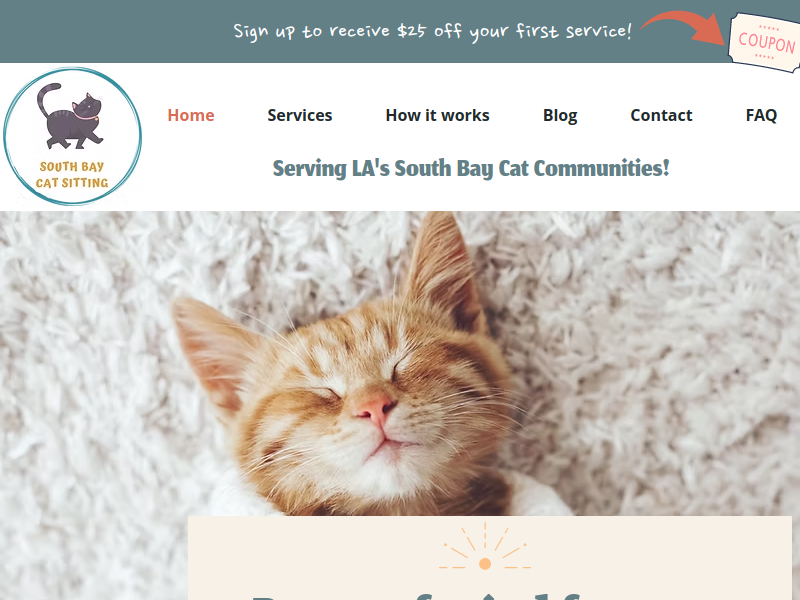Screen dimensions: 800x600
Task: Click the kitten's upright ear
Action: click(442, 265)
